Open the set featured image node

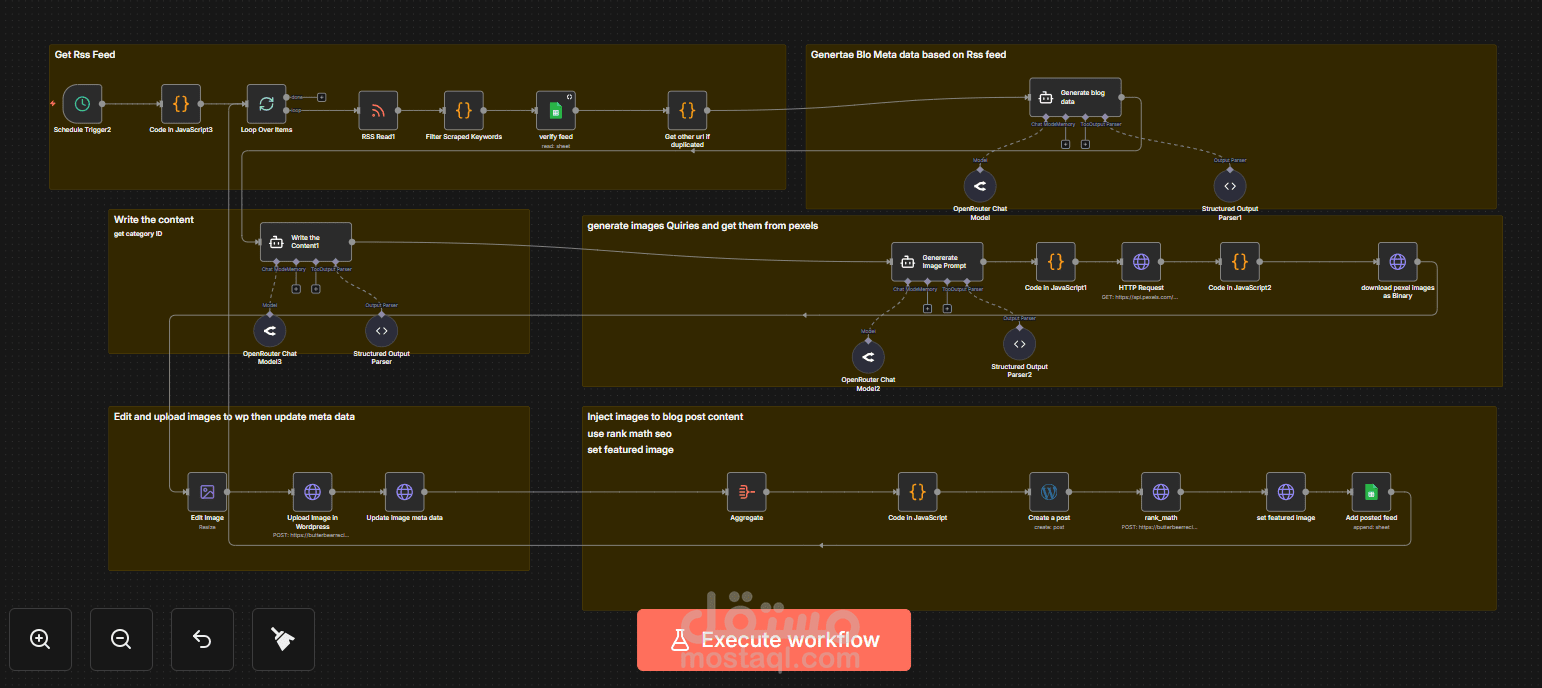coord(1286,492)
